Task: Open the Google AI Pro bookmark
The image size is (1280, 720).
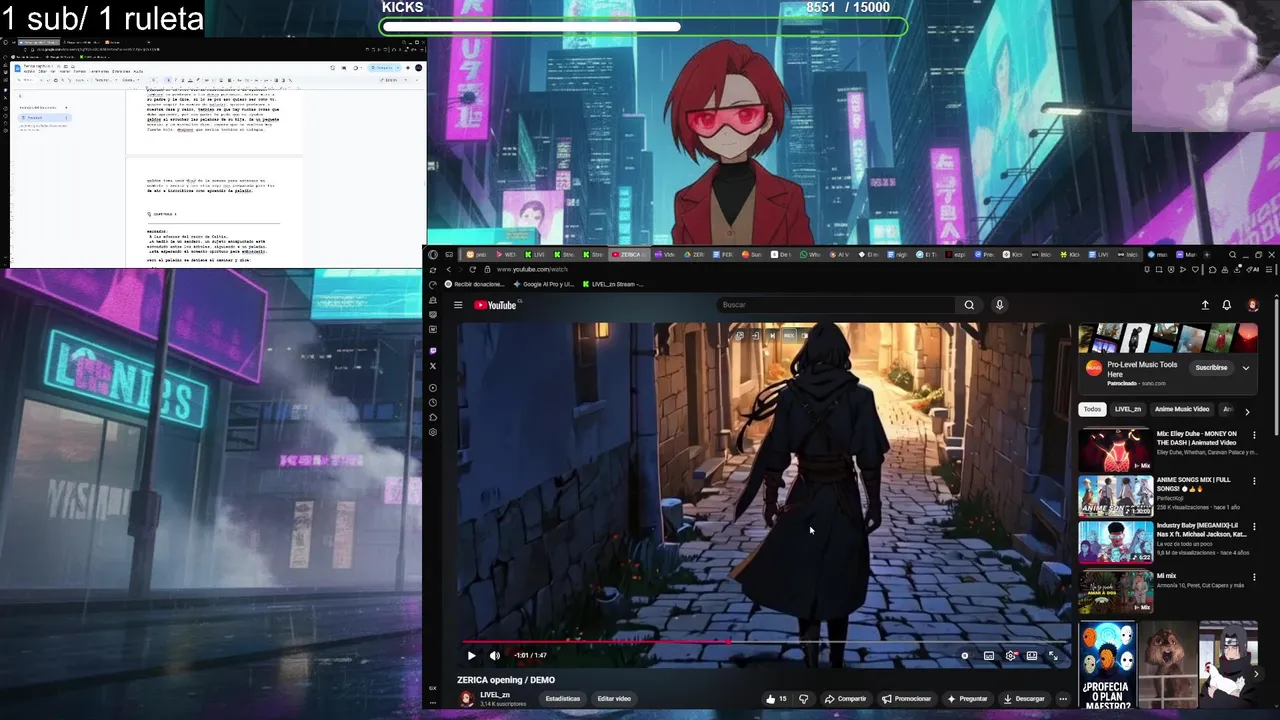Action: click(543, 284)
